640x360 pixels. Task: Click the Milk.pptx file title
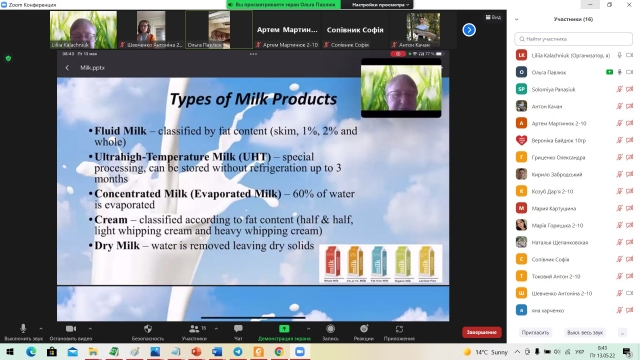pyautogui.click(x=92, y=68)
